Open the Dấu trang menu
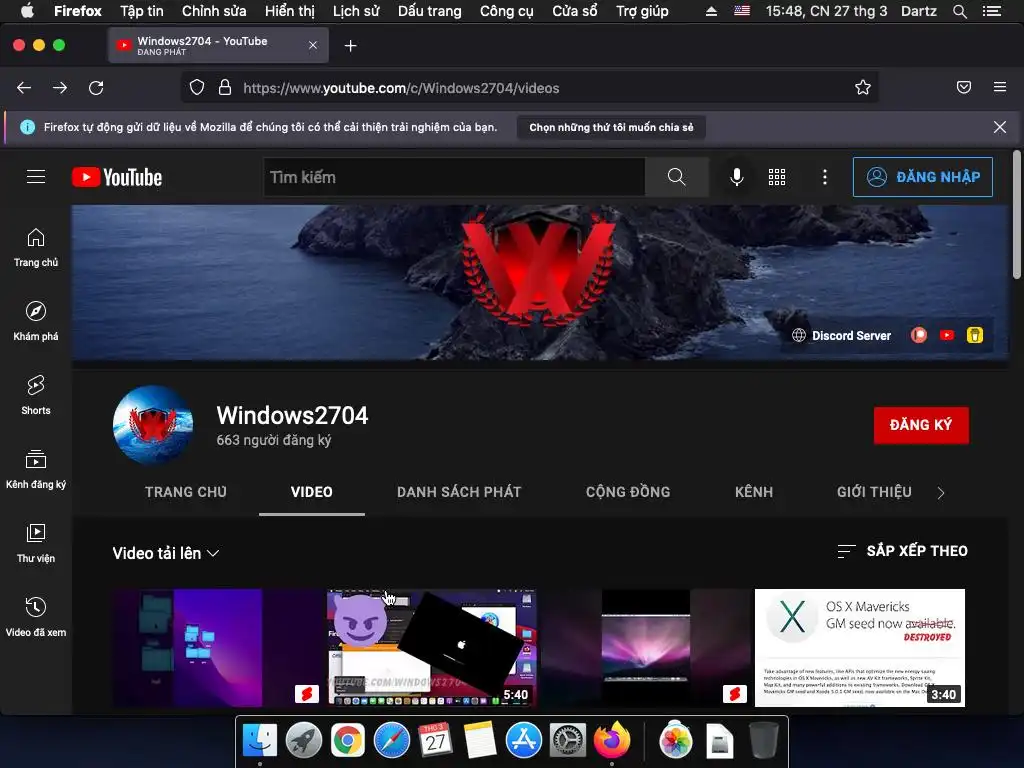This screenshot has width=1024, height=768. [430, 11]
